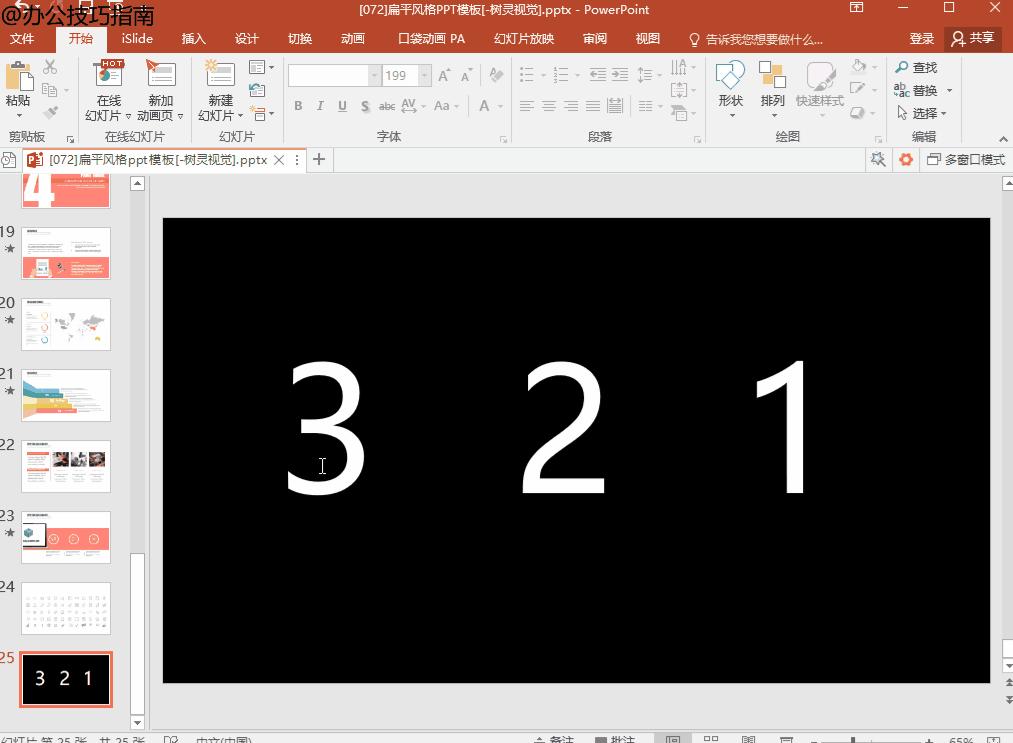Click the Paste (粘贴) clipboard icon
Viewport: 1013px width, 743px height.
pos(18,76)
